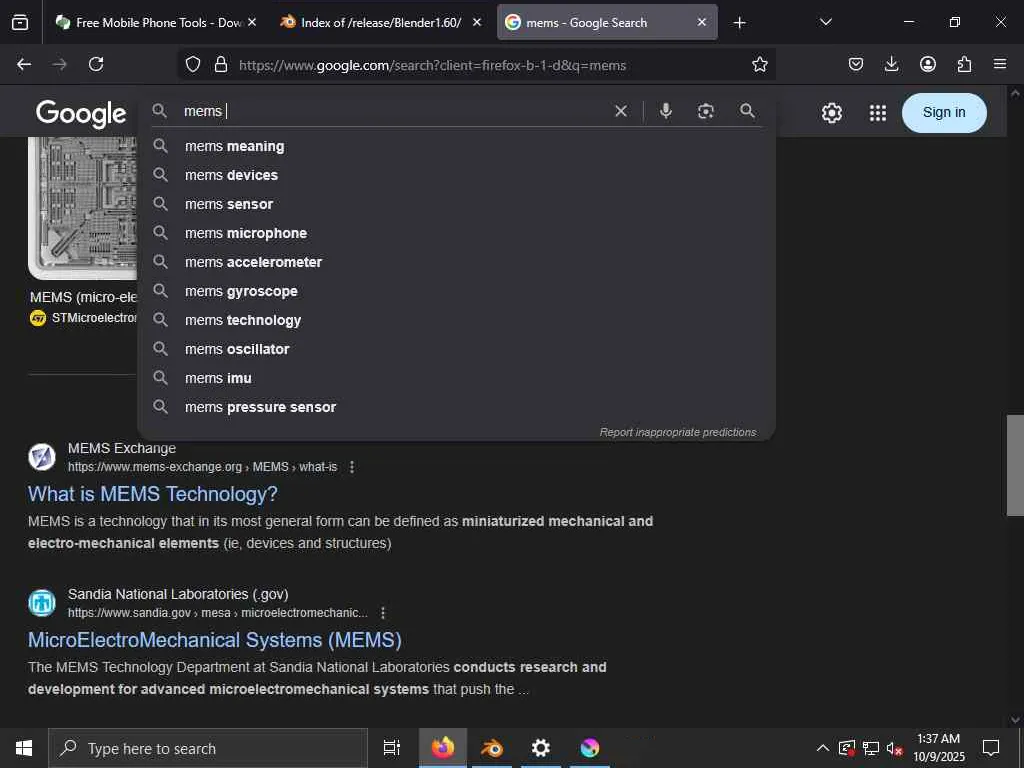Reload the current Google page
Image resolution: width=1024 pixels, height=768 pixels.
tap(96, 64)
